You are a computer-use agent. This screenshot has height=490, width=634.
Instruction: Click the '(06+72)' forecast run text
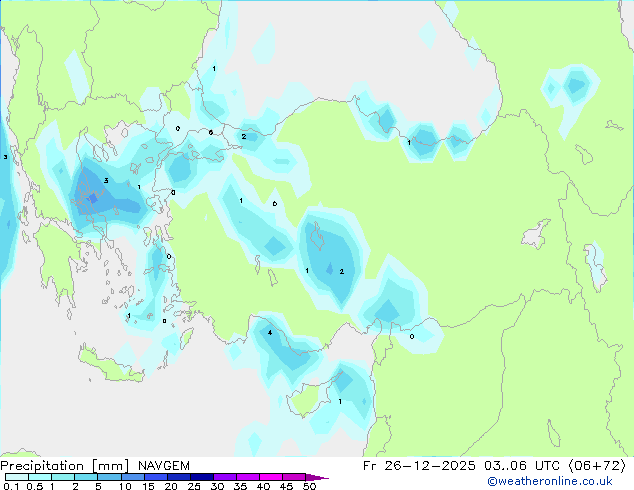[597, 466]
